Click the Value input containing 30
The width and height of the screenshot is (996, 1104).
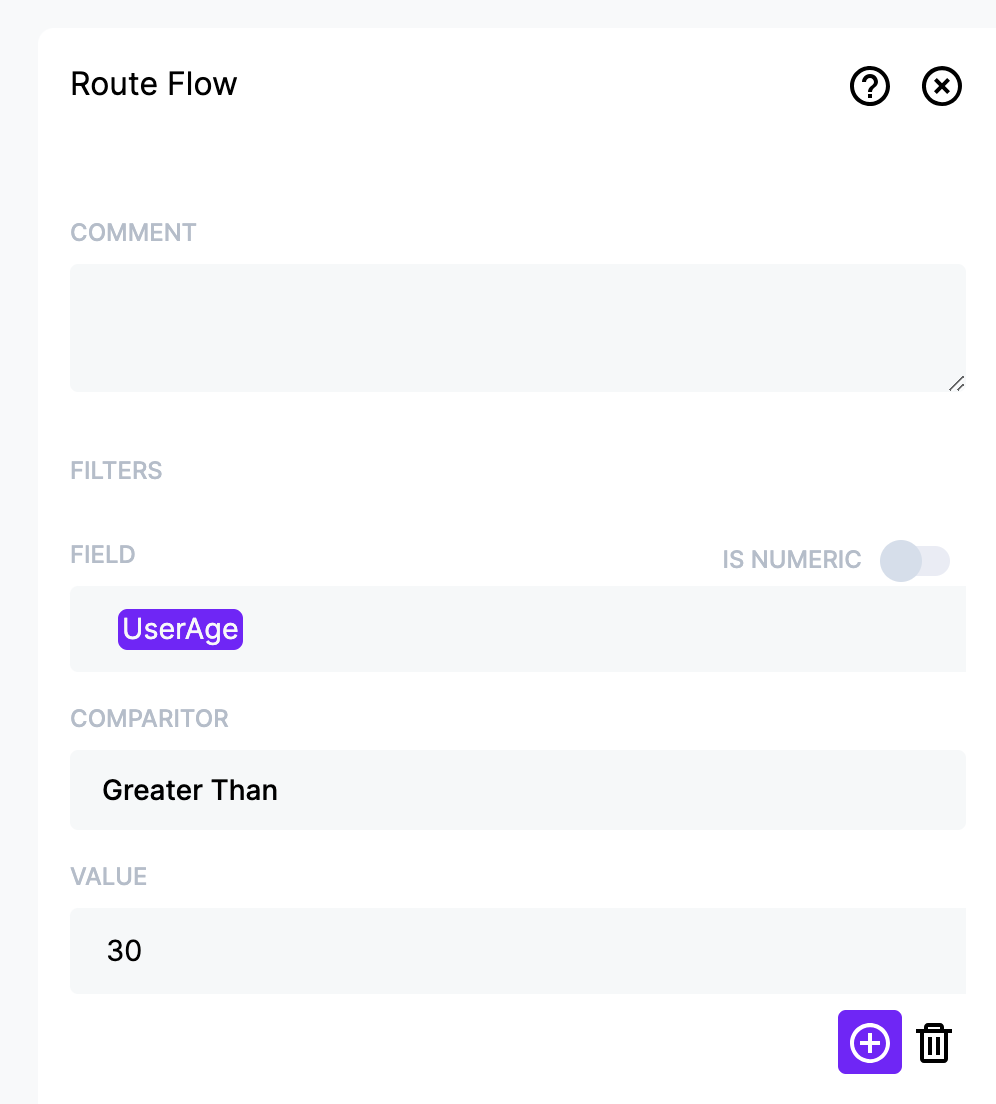tap(517, 951)
